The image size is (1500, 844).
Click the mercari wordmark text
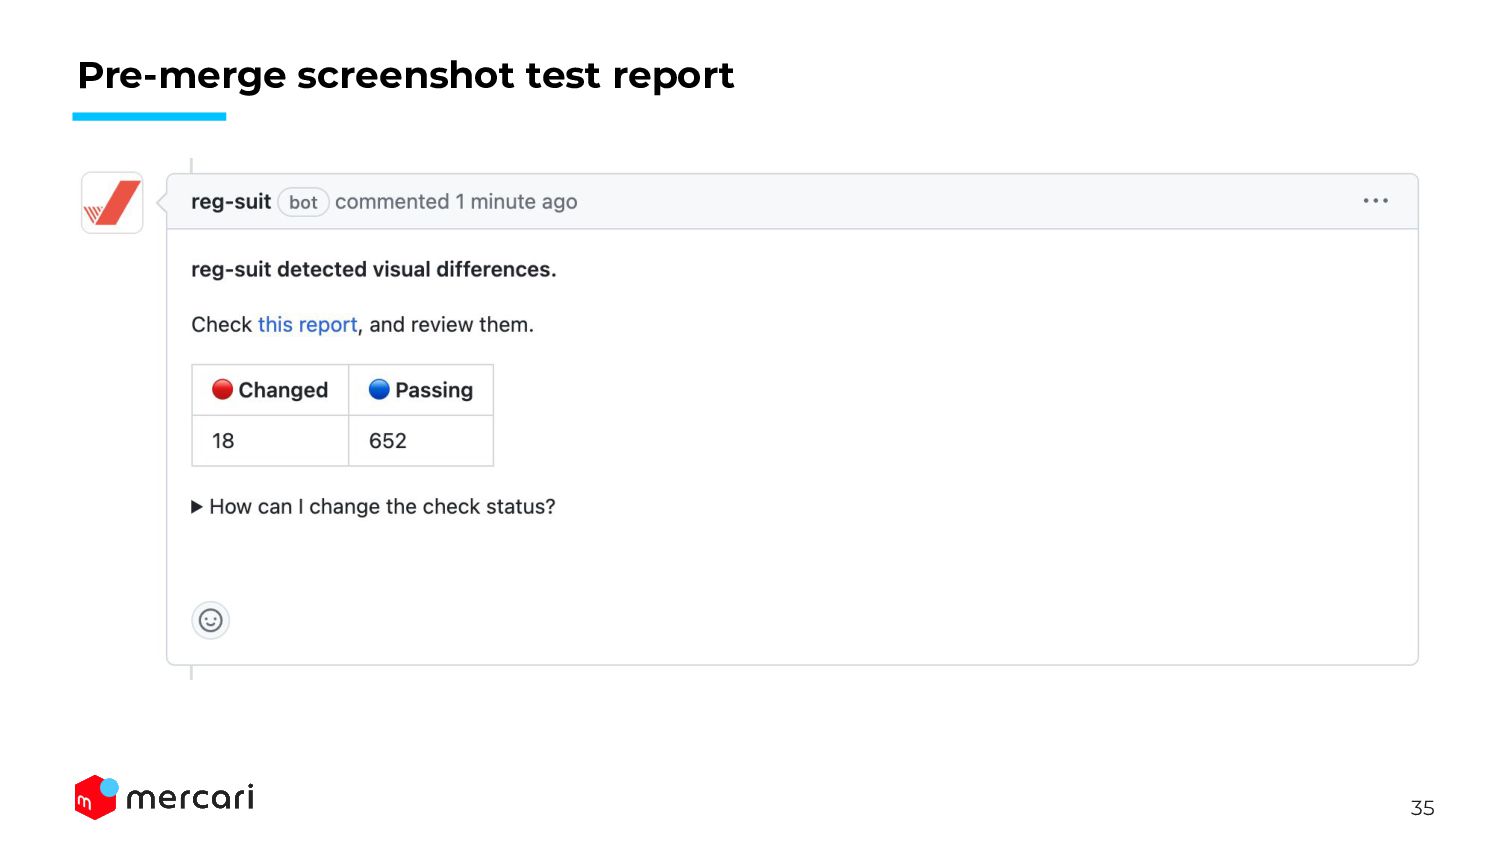pos(190,797)
